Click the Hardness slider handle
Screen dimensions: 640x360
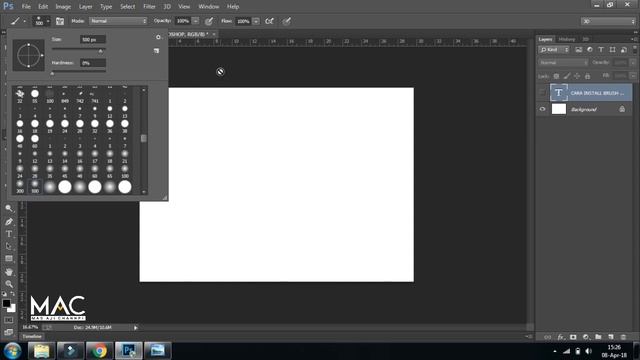52,74
